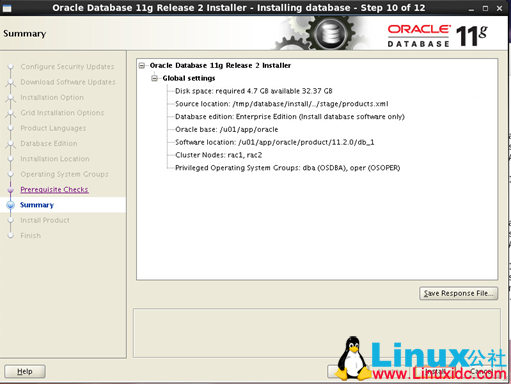Click the Install Product step
This screenshot has height=384, width=511.
[45, 220]
